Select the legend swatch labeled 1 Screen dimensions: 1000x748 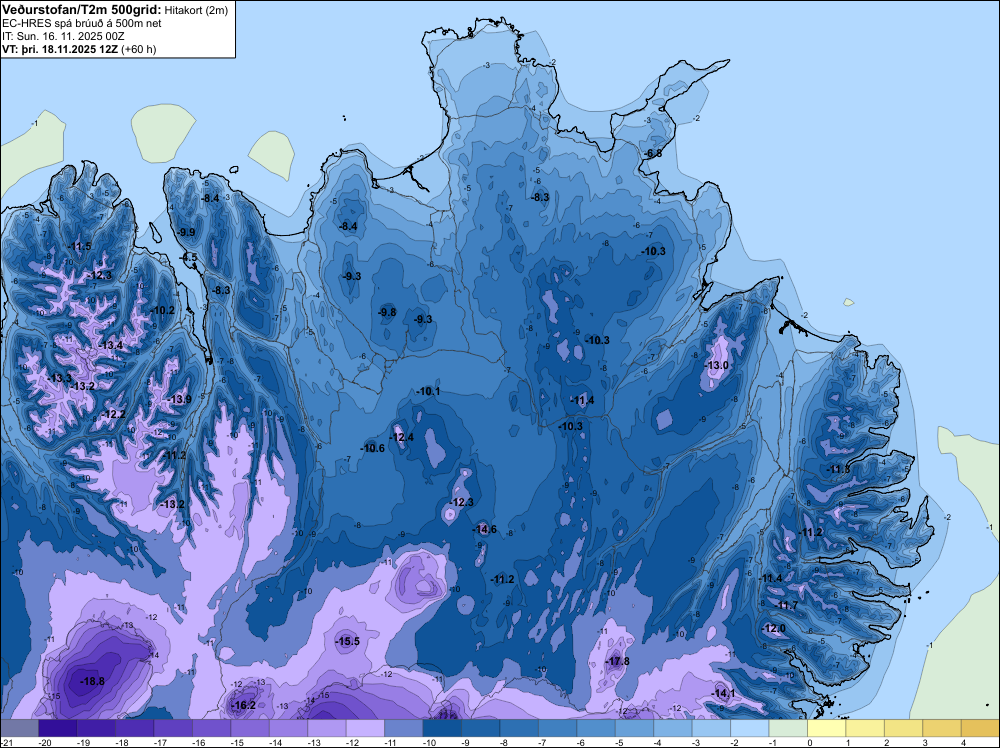tap(865, 728)
